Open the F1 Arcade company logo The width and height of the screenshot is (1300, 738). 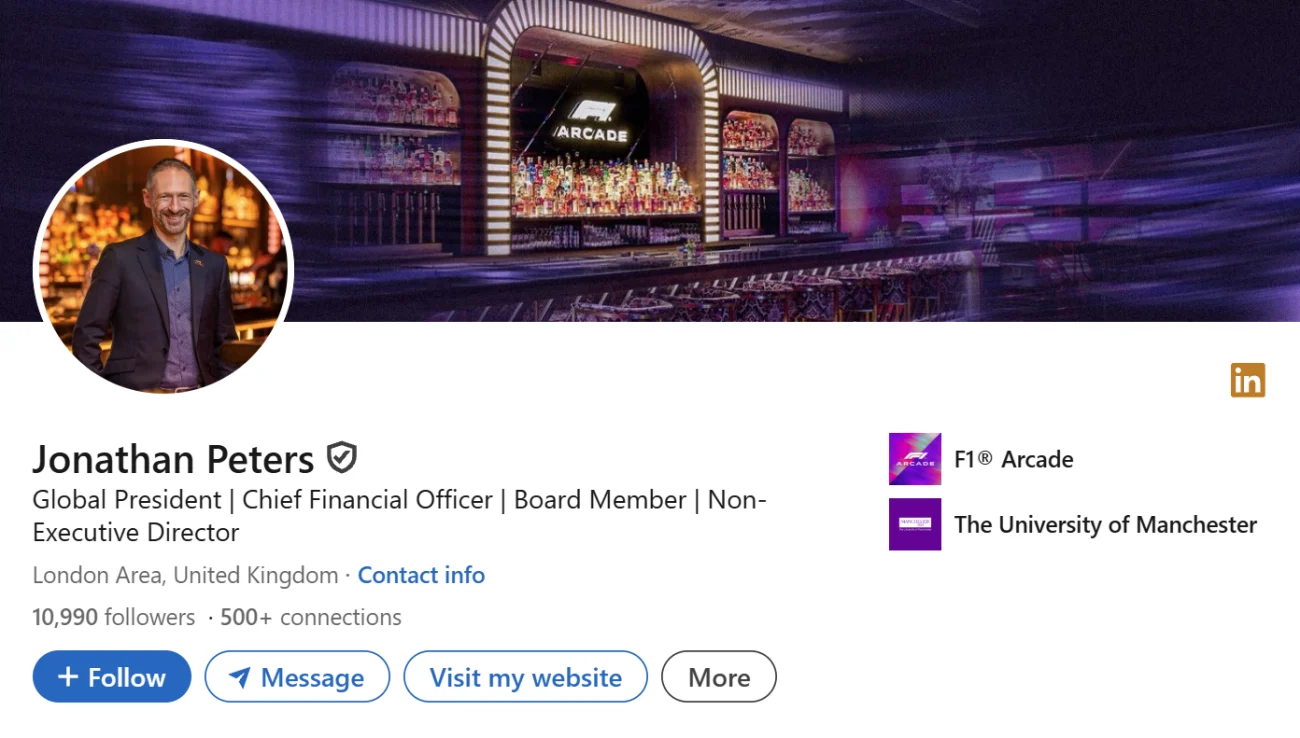(914, 459)
